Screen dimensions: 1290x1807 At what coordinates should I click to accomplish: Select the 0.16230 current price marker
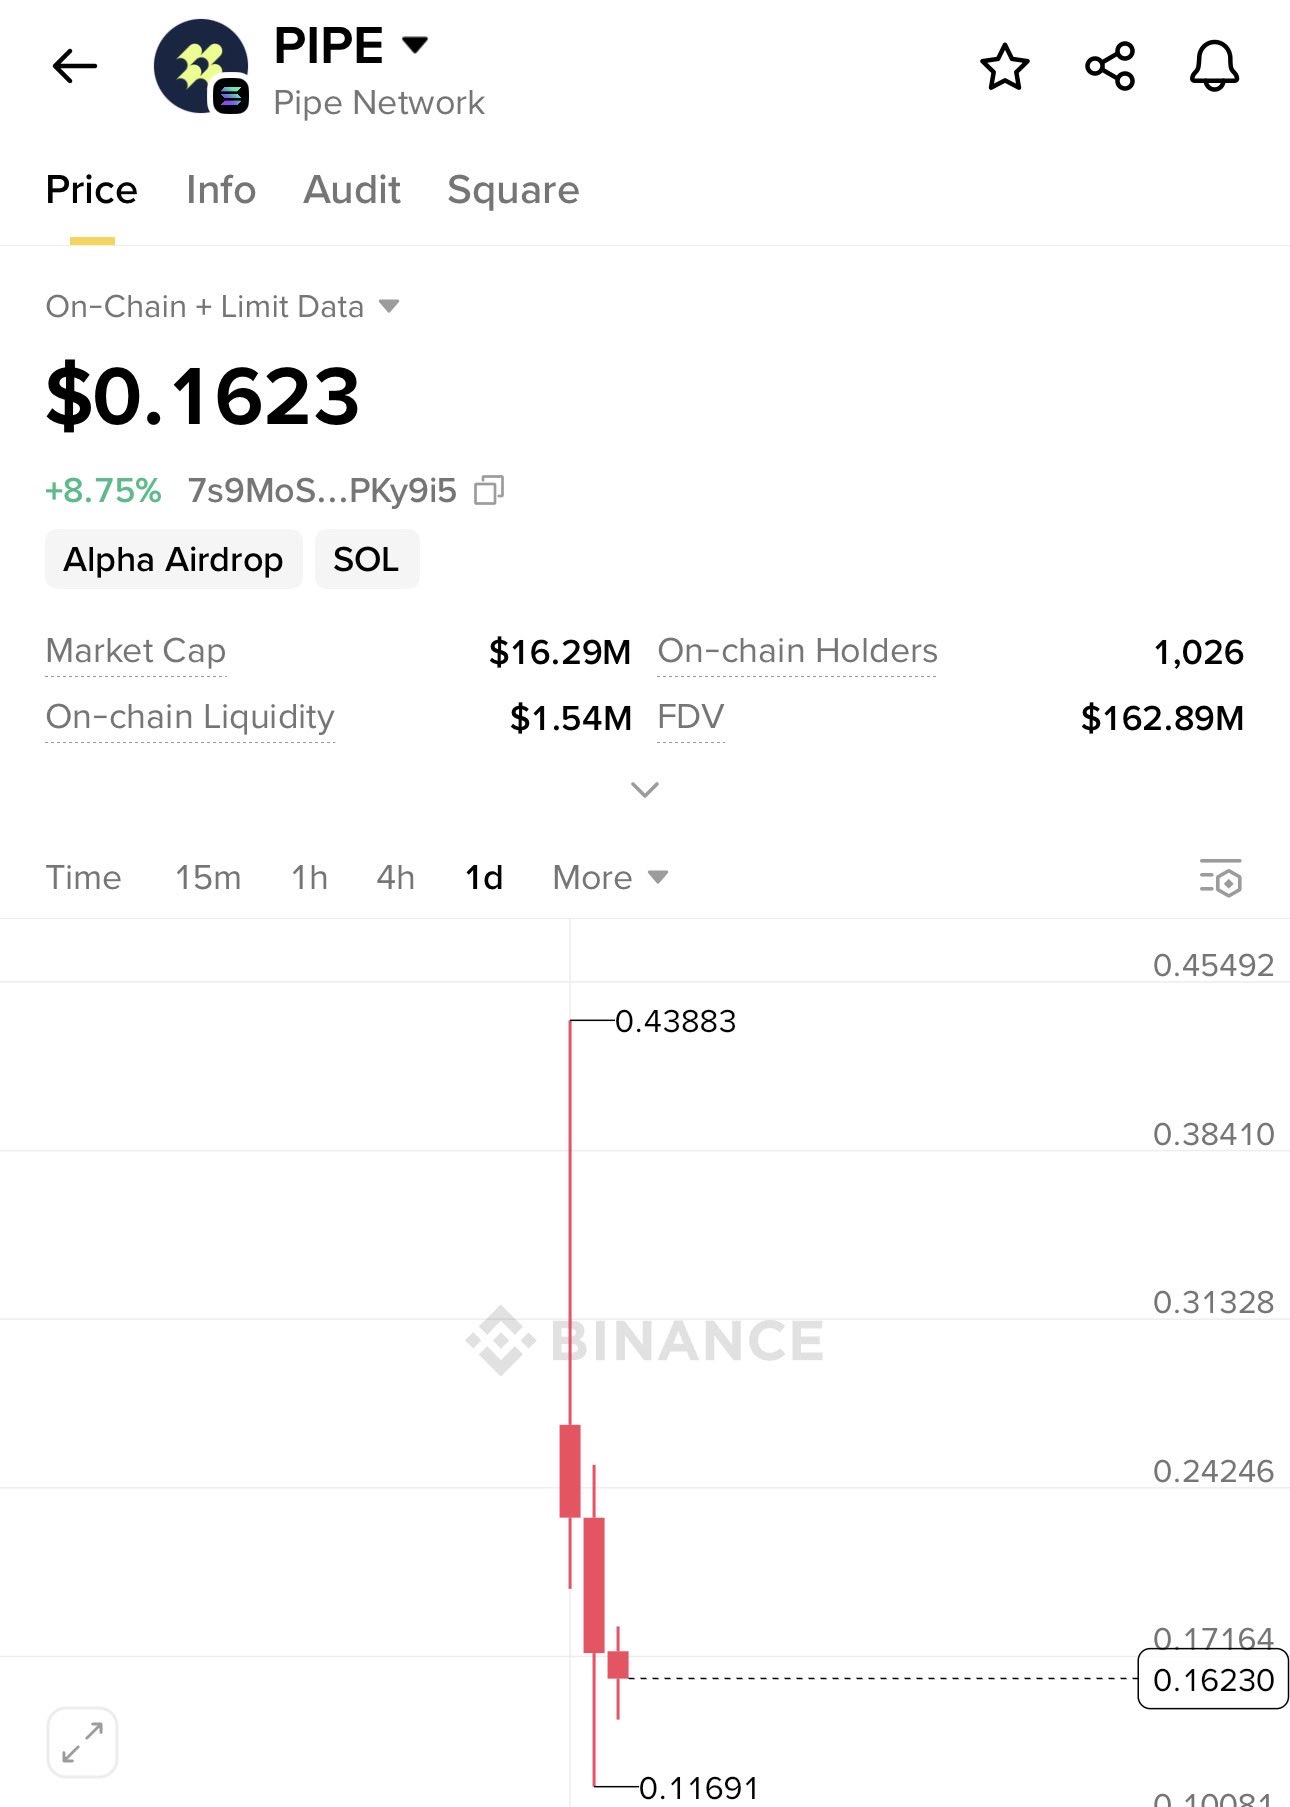[x=1212, y=1680]
